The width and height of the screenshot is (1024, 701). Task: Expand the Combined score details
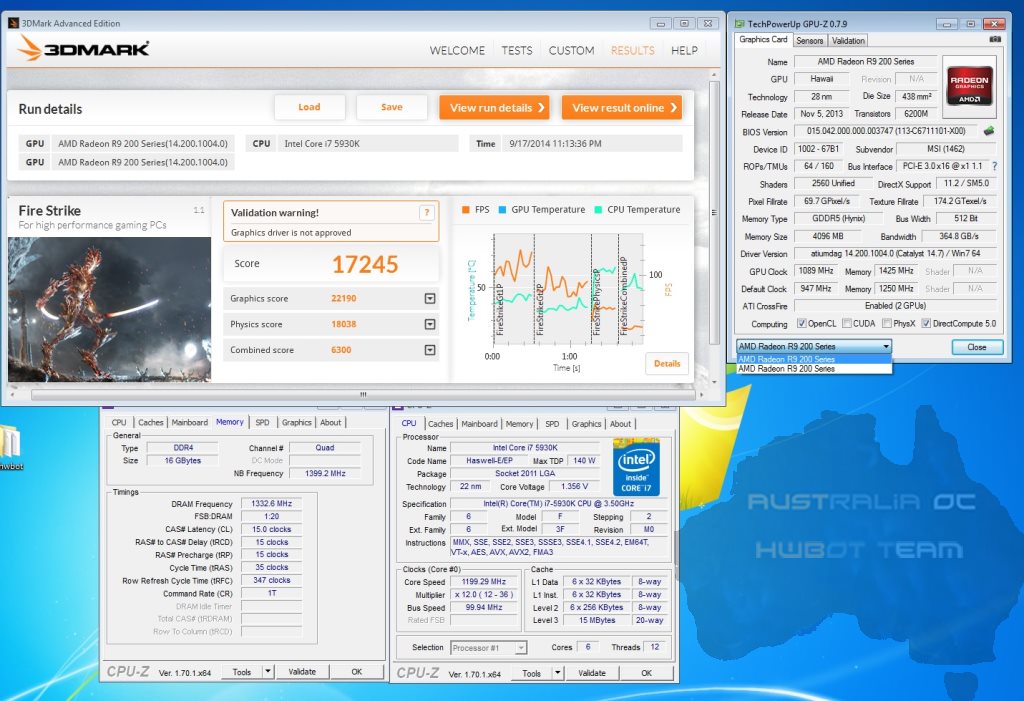point(430,350)
